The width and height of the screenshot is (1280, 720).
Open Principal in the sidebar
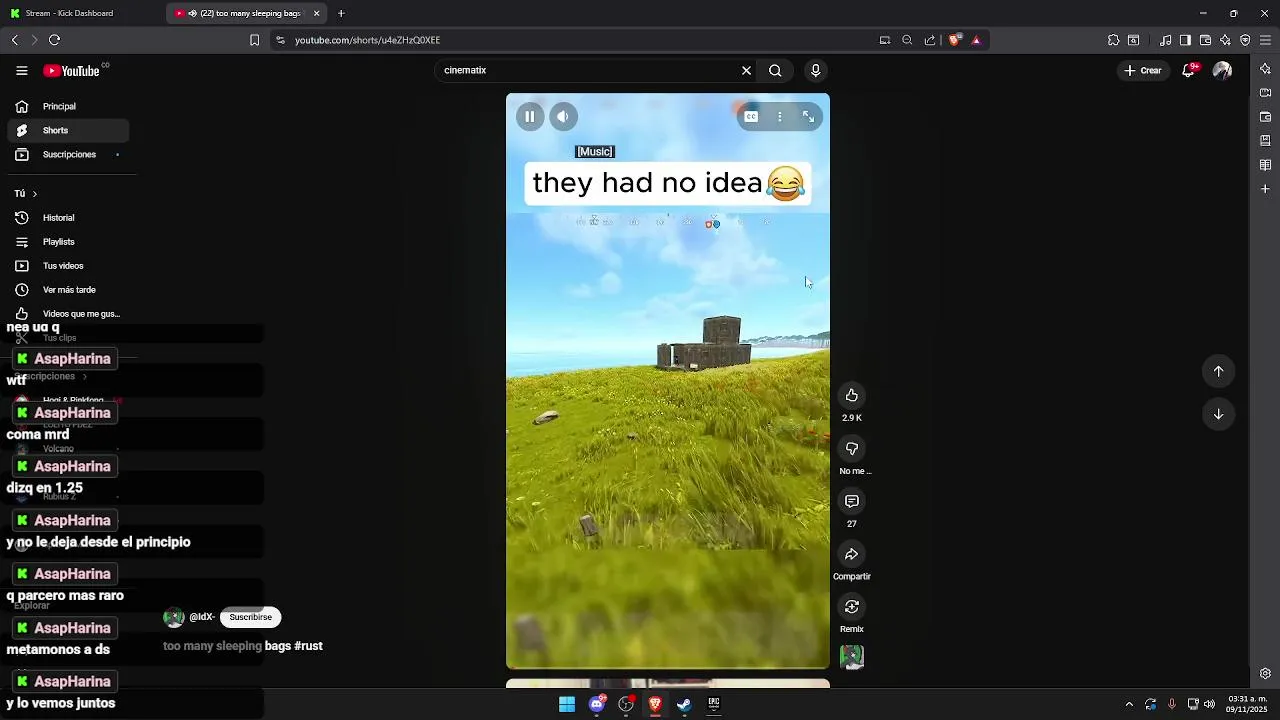pos(68,106)
